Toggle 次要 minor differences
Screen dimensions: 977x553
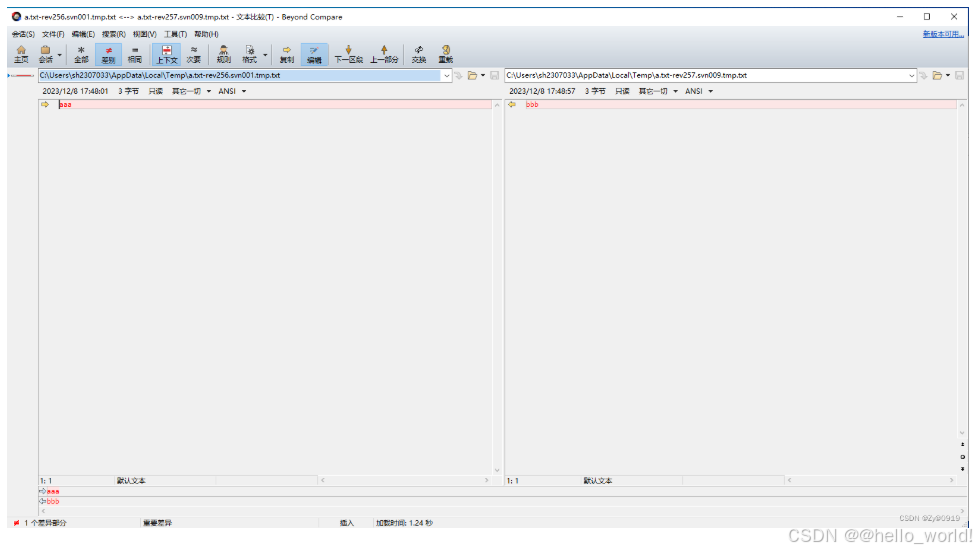pos(194,54)
